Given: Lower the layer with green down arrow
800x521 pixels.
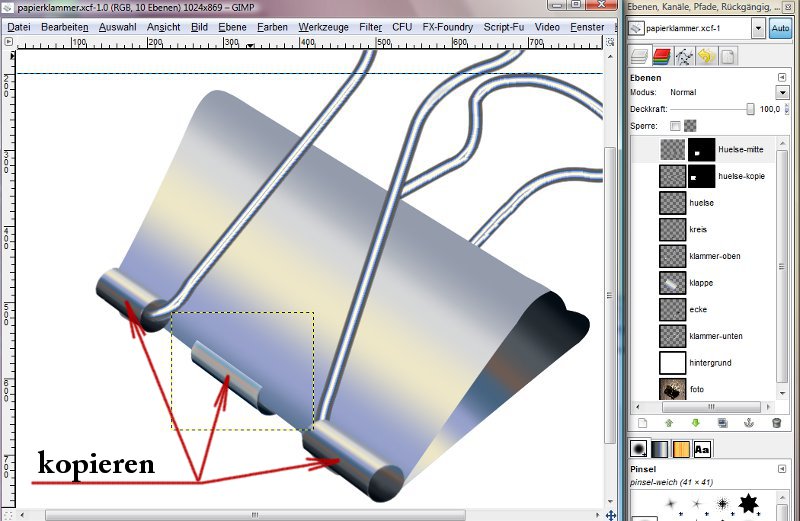Looking at the screenshot, I should point(696,423).
